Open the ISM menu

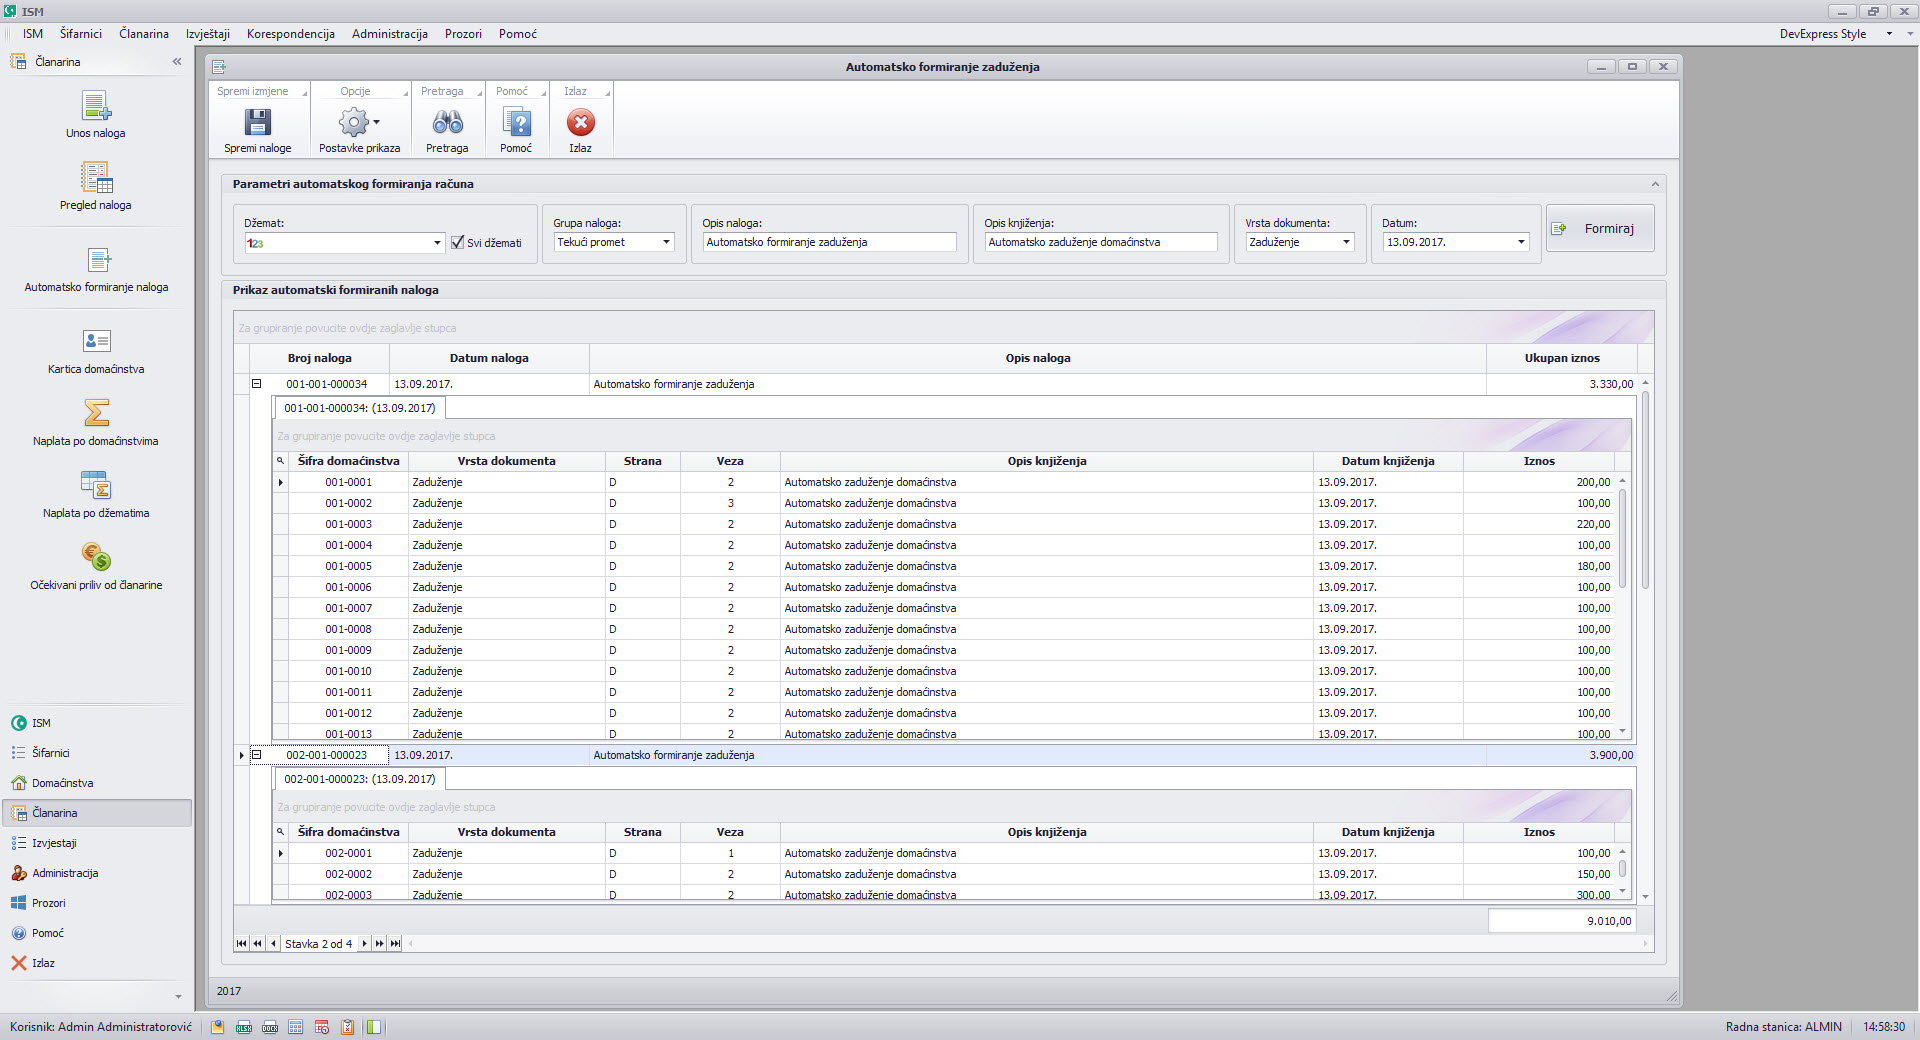tap(33, 34)
